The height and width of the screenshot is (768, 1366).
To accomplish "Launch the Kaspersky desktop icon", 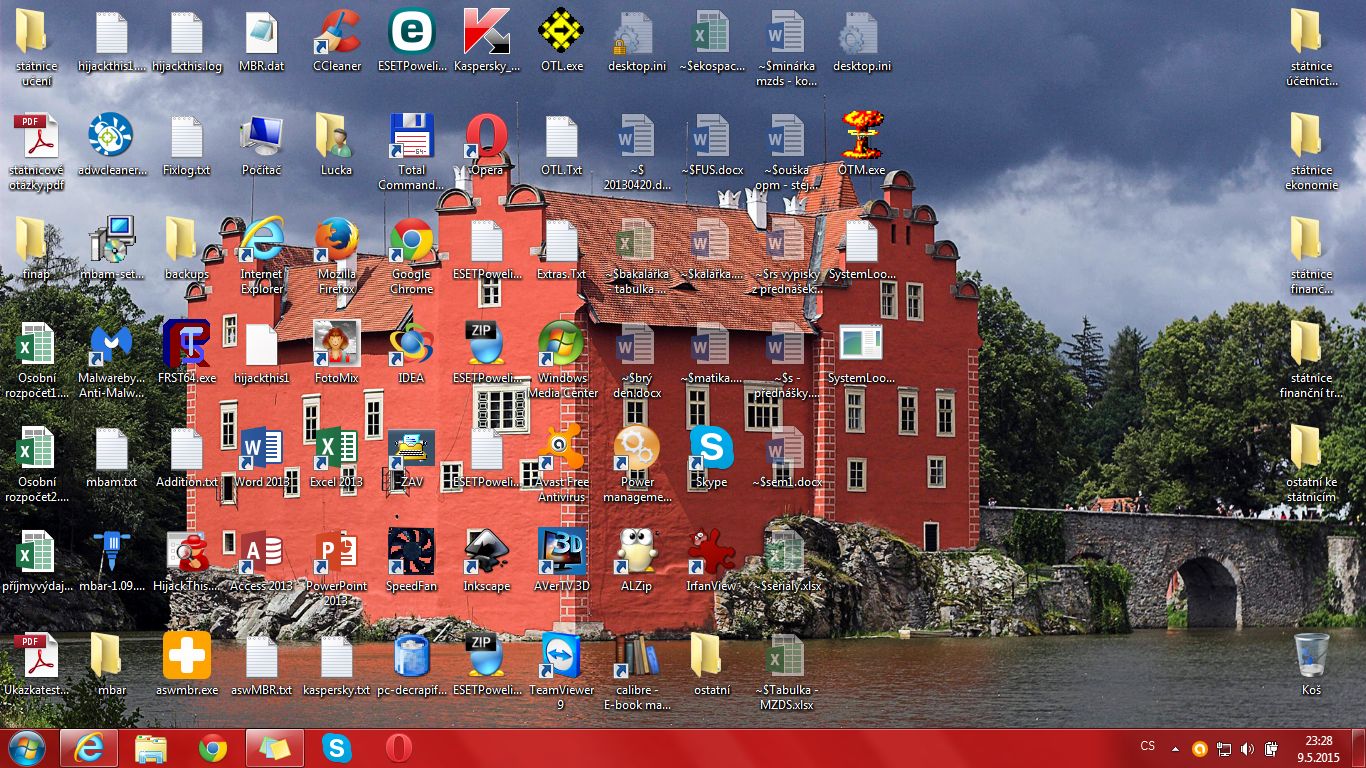I will coord(487,41).
